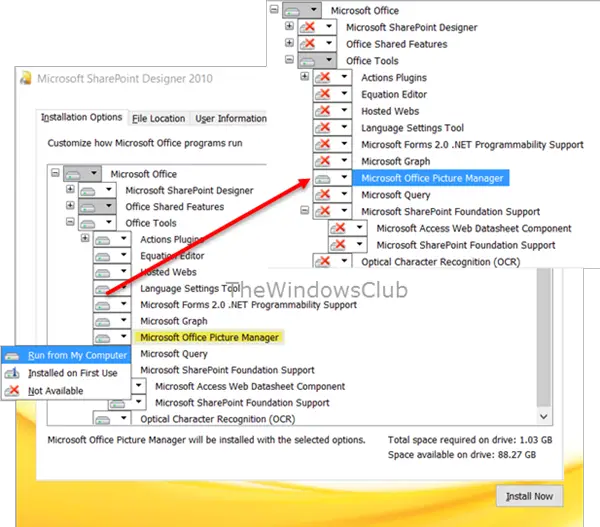Select the Microsoft Query label in setup window
The width and height of the screenshot is (600, 527).
(174, 354)
